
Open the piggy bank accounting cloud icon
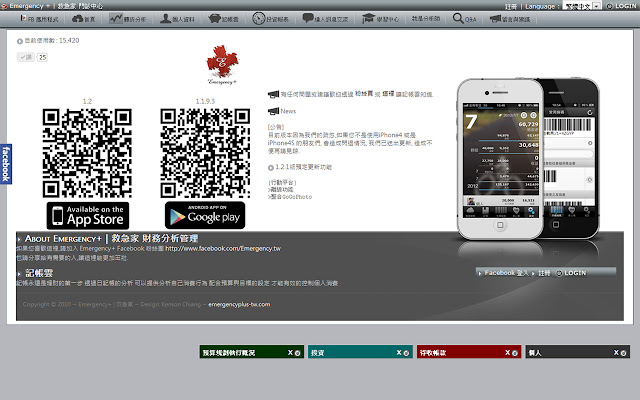click(x=215, y=18)
